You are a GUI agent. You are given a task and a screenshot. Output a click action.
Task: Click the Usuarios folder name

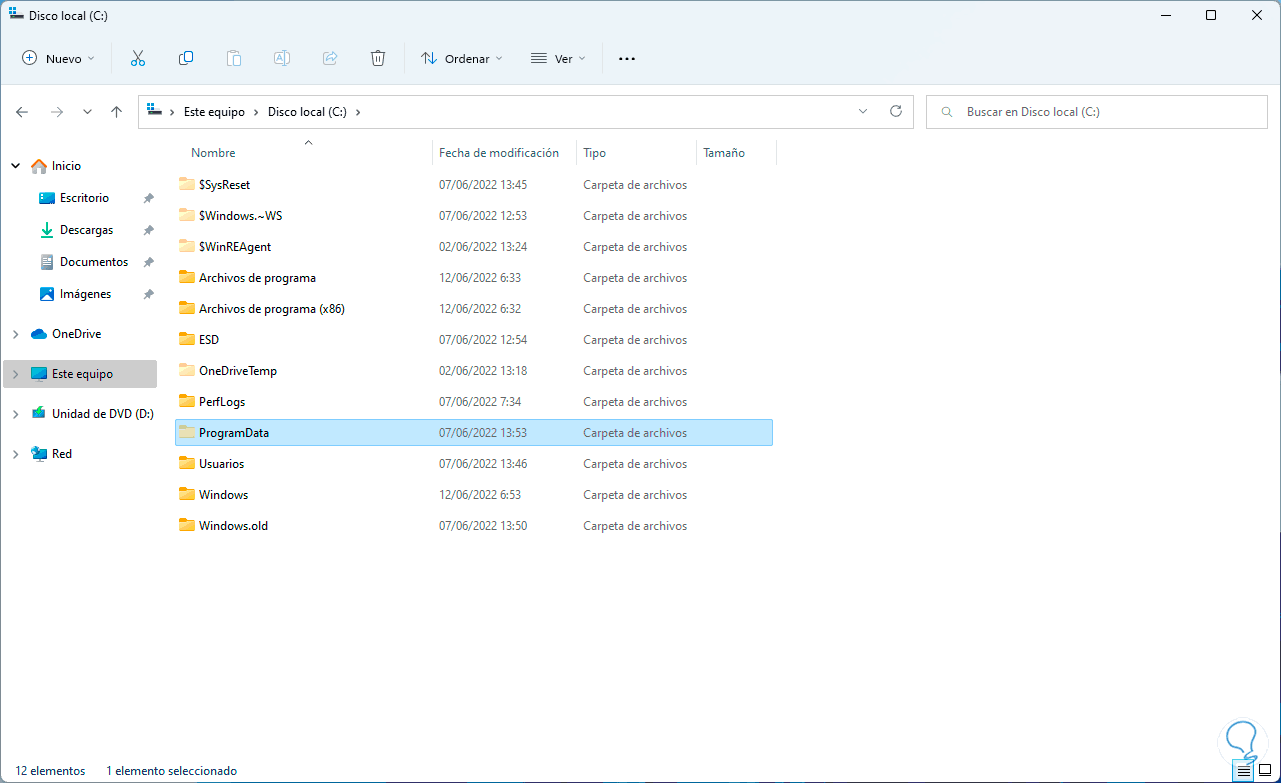click(221, 463)
